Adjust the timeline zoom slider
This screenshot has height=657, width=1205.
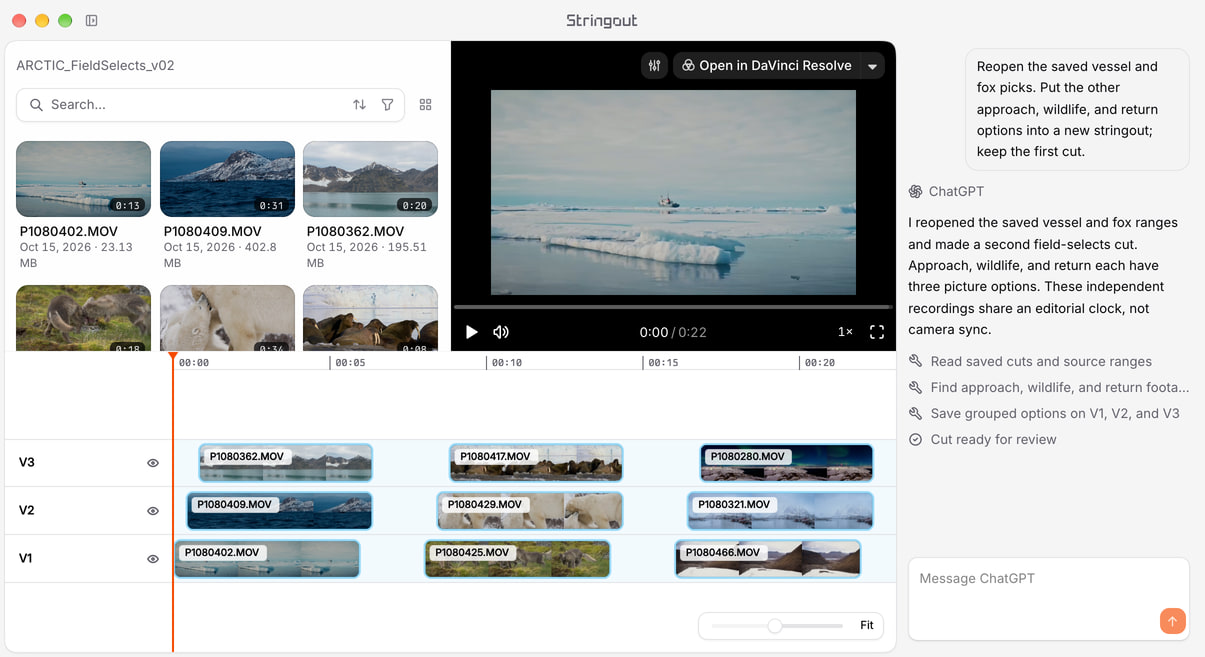pos(775,626)
